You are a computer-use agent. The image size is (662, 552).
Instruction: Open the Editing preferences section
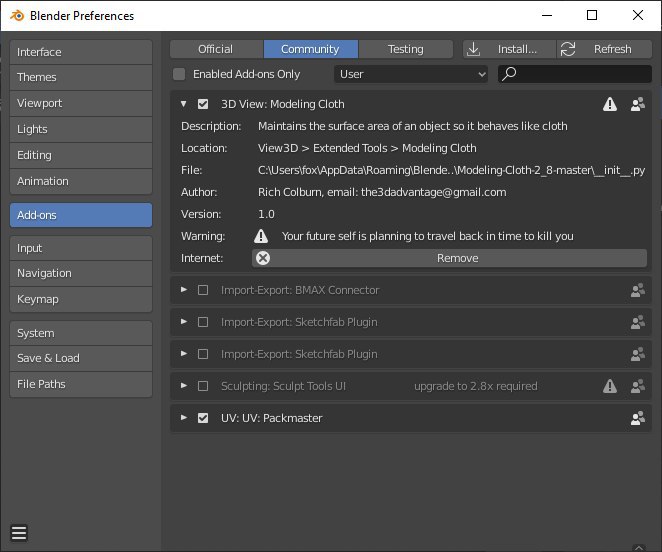pos(81,155)
